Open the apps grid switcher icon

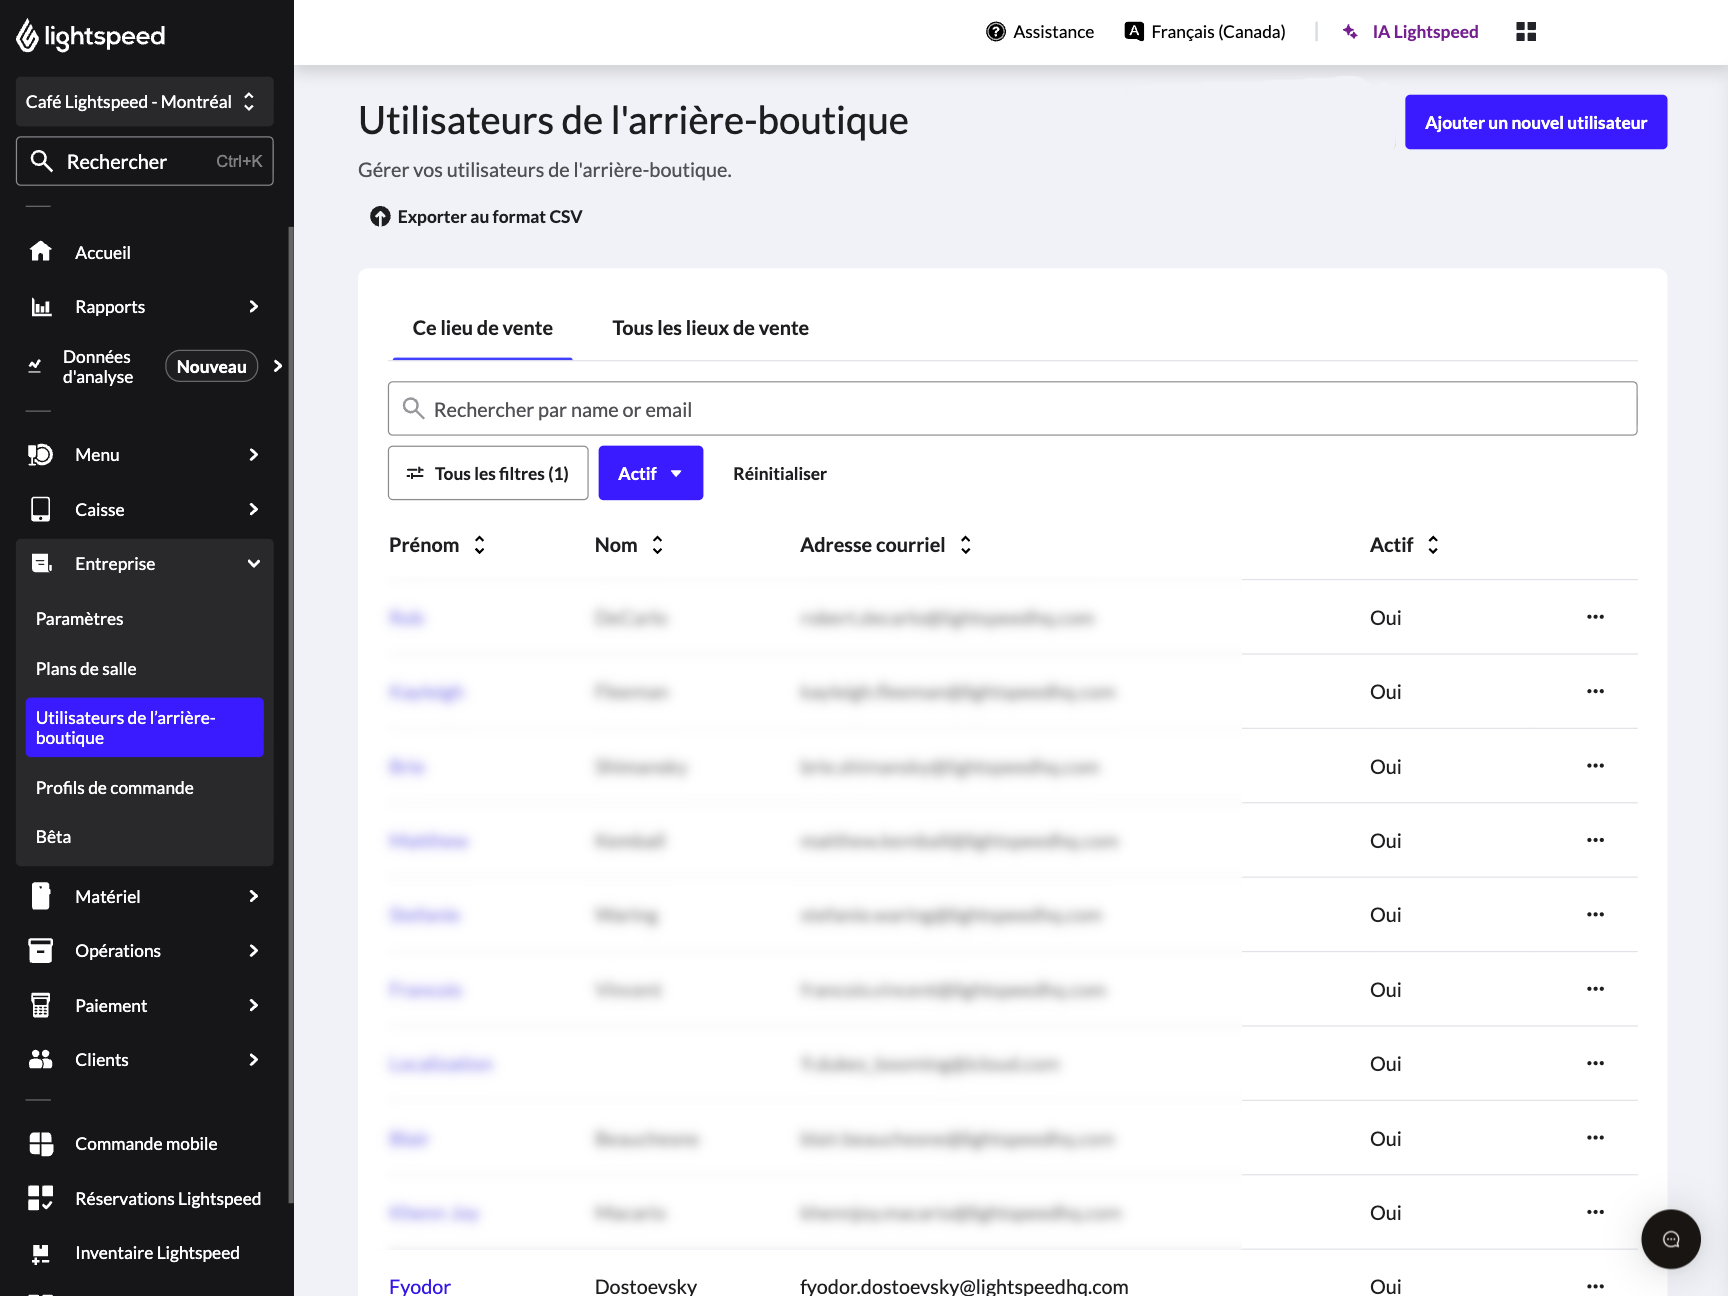coord(1526,32)
